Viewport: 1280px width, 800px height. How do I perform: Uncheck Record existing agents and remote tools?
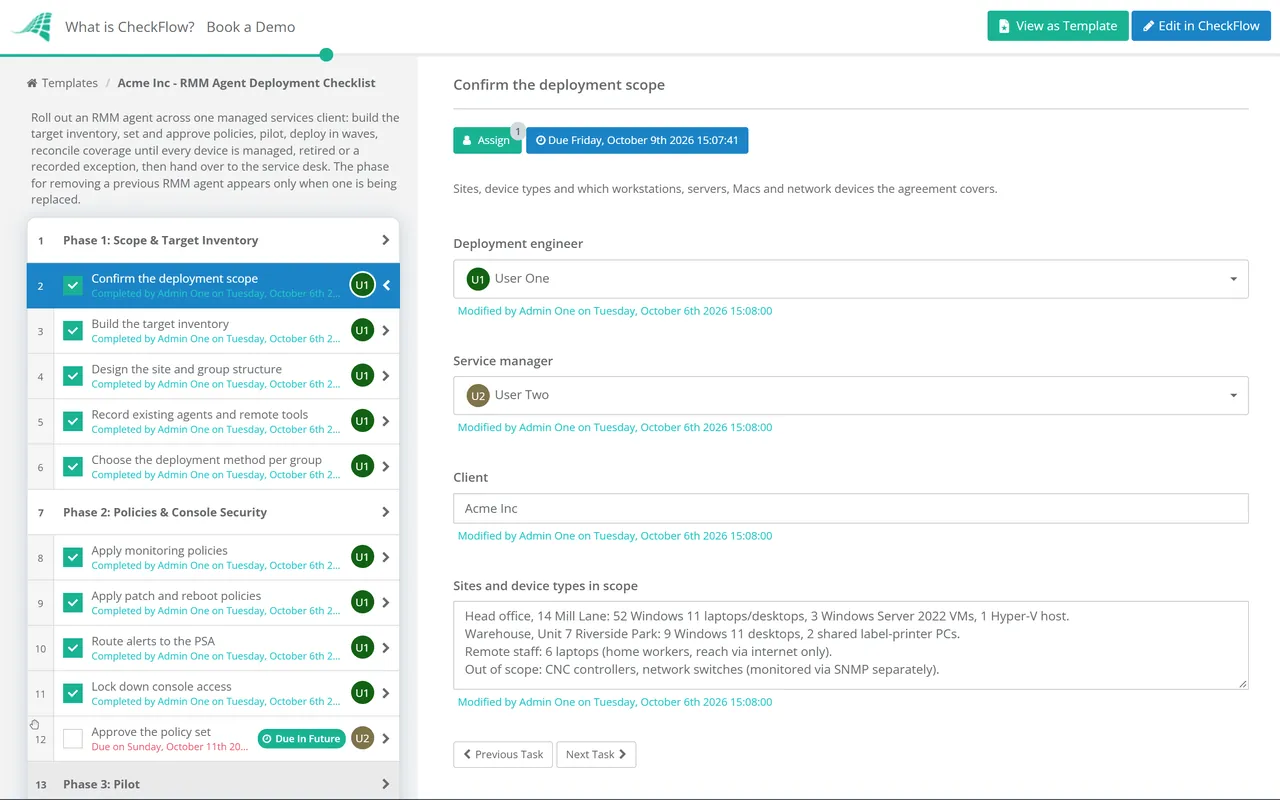coord(73,421)
